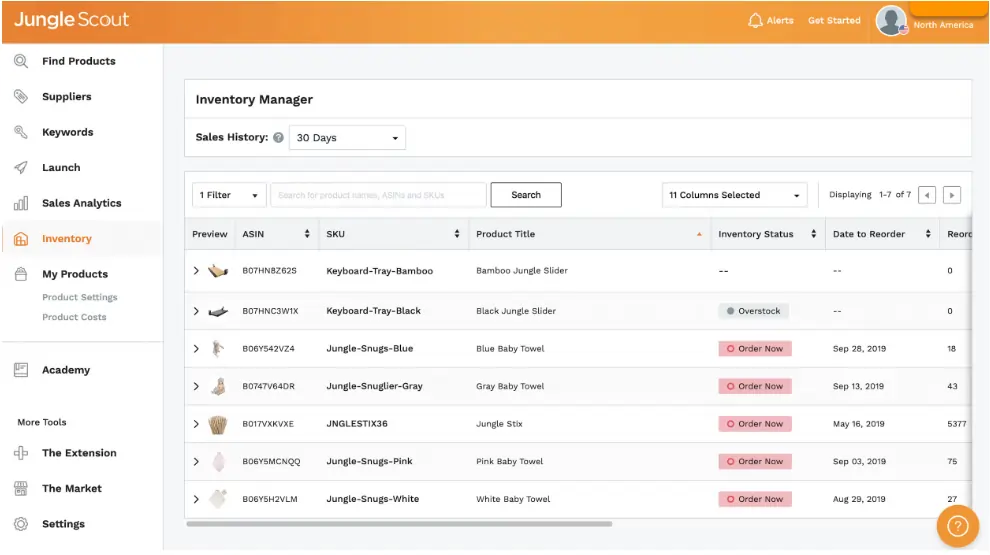Screen dimensions: 990x555
Task: Sort by the ASIN column
Action: tap(307, 234)
